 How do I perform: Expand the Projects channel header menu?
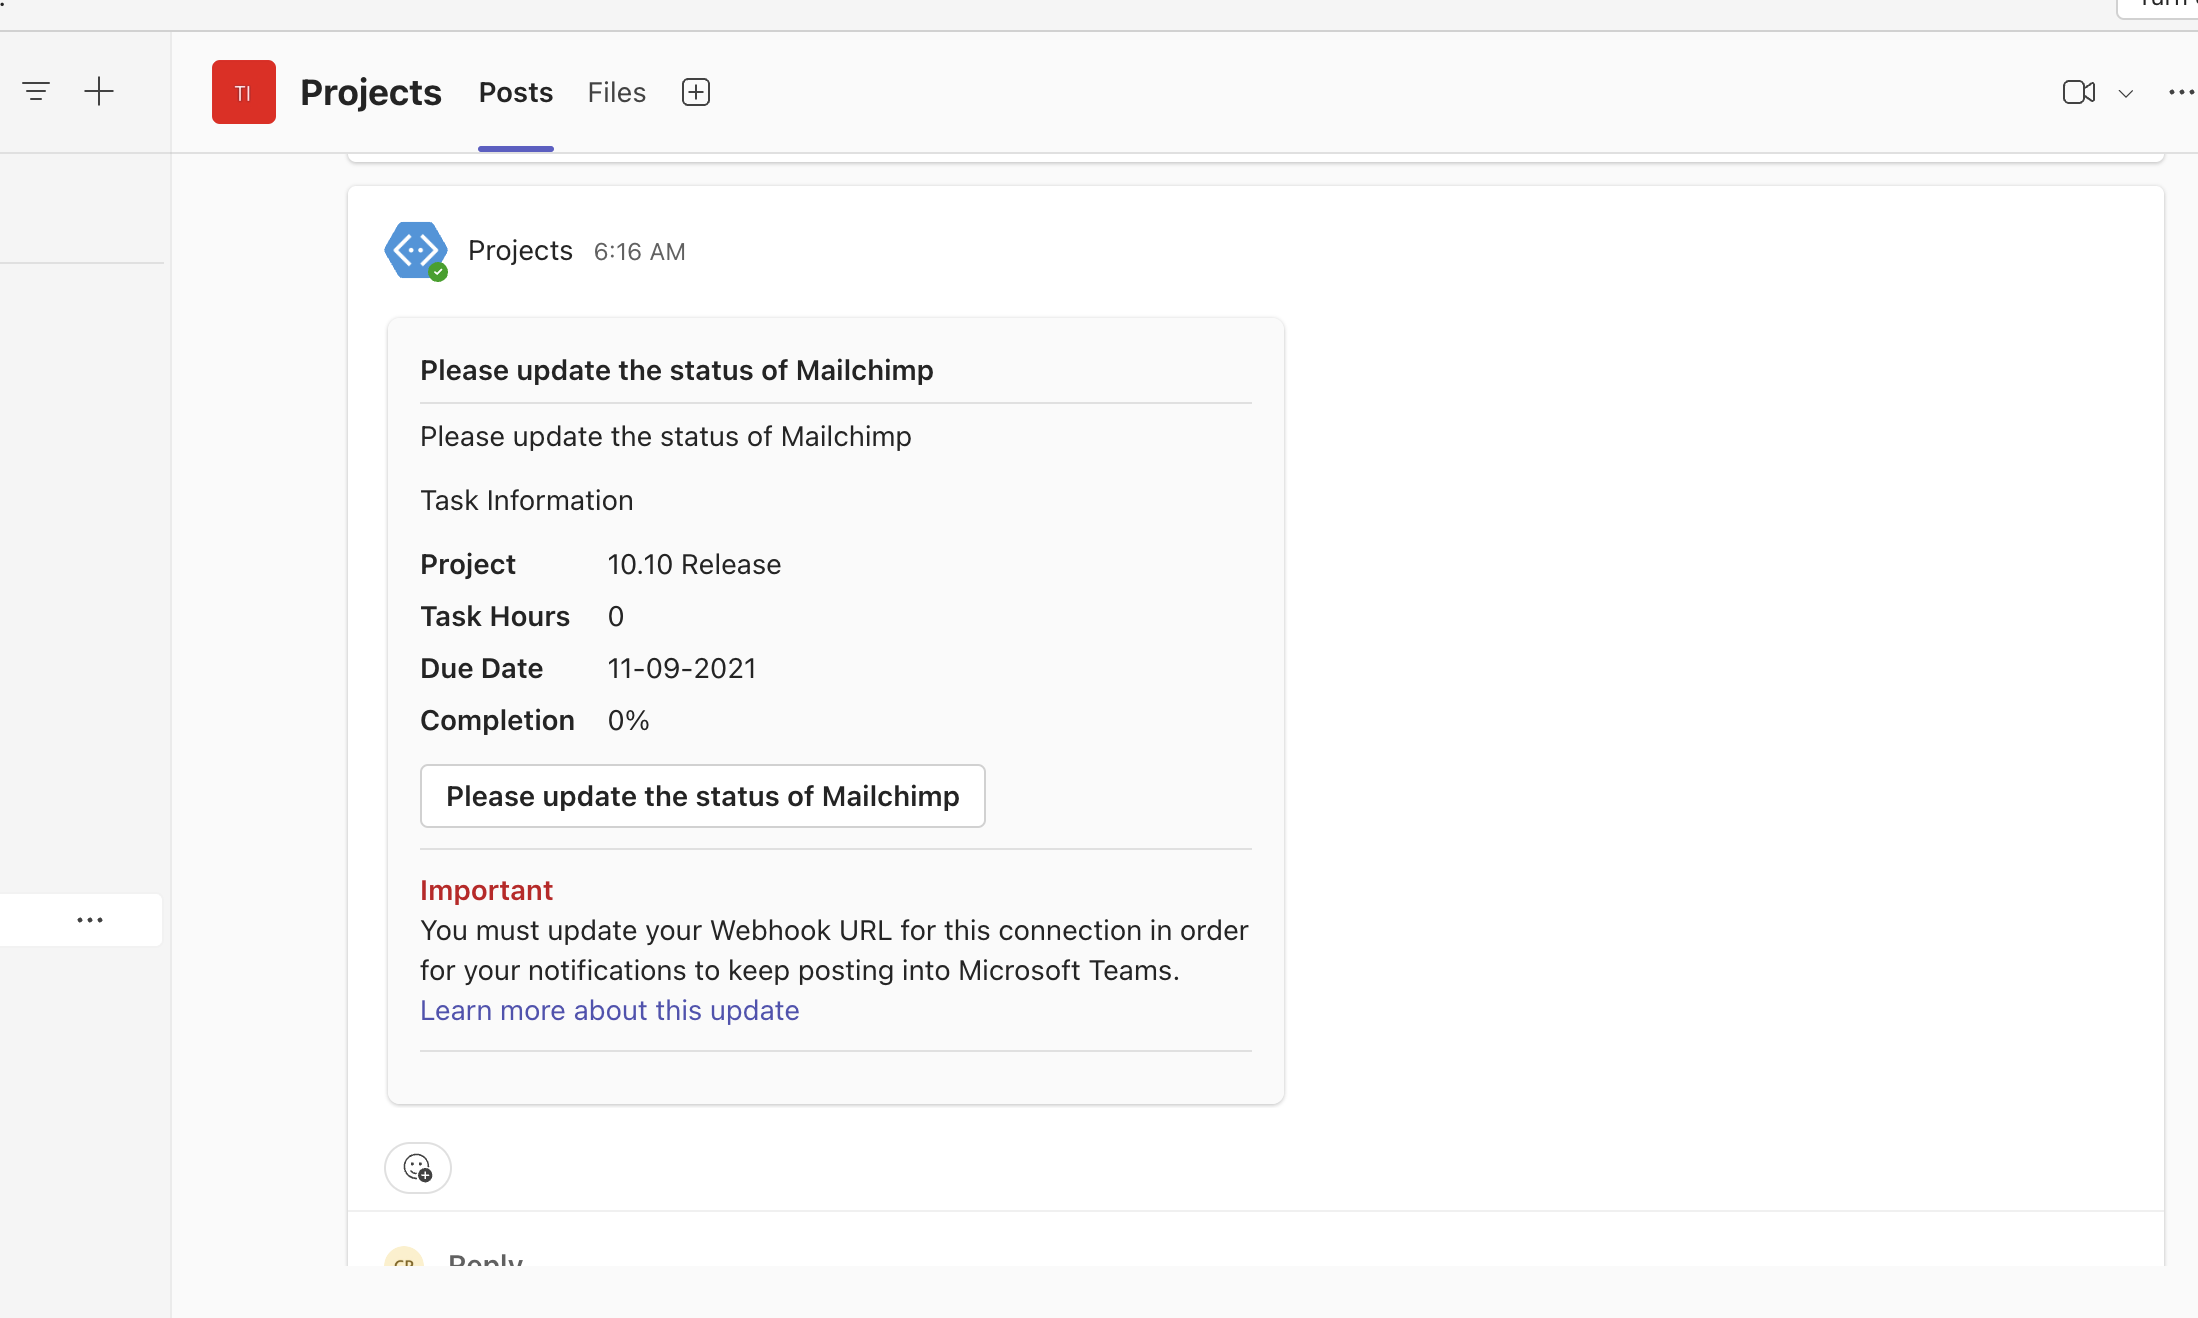pos(370,91)
